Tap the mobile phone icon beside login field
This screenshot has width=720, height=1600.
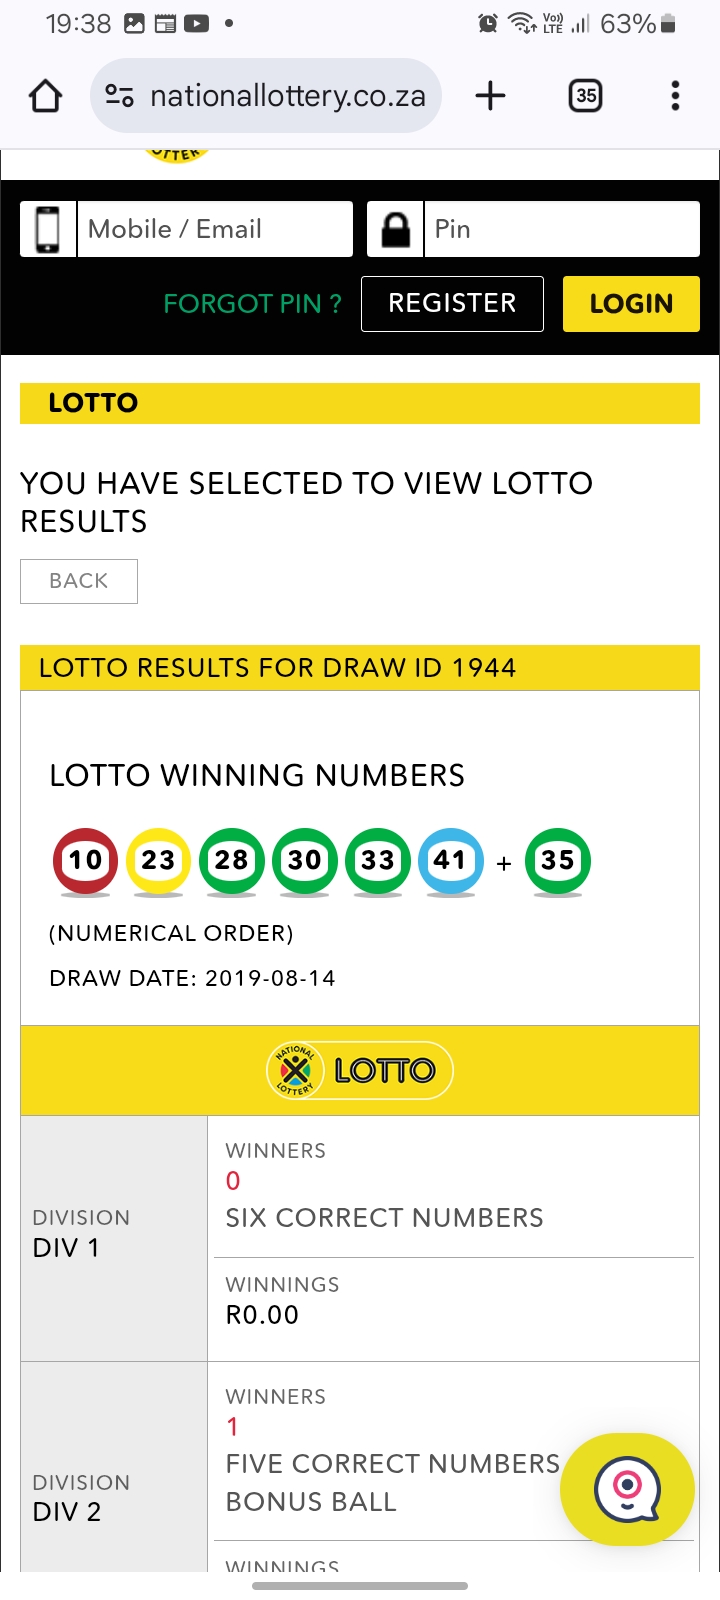[48, 229]
